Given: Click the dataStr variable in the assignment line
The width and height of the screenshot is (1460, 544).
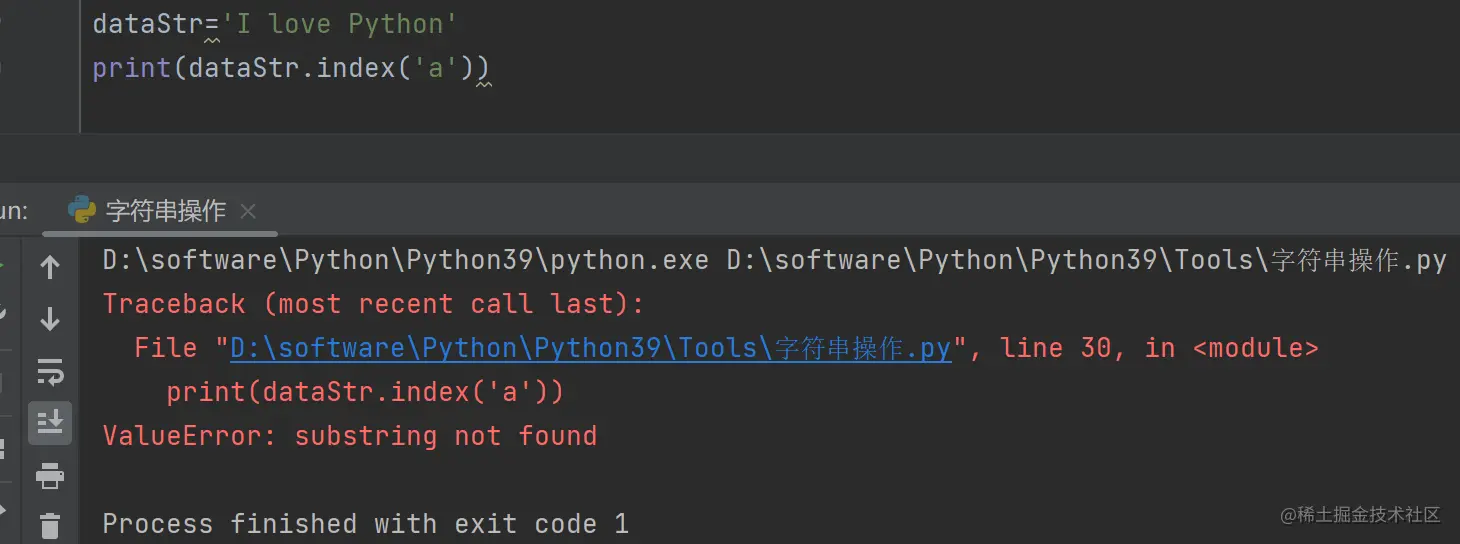Looking at the screenshot, I should click(x=148, y=24).
